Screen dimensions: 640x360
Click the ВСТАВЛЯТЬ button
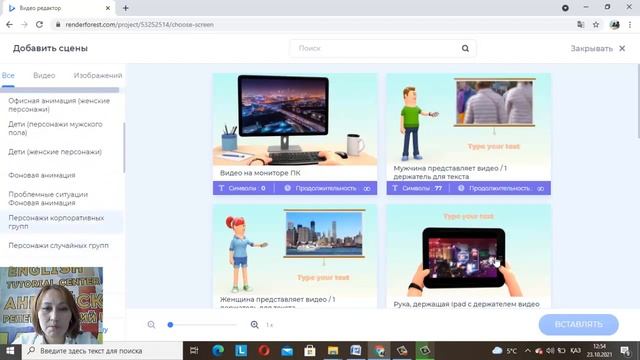[578, 324]
